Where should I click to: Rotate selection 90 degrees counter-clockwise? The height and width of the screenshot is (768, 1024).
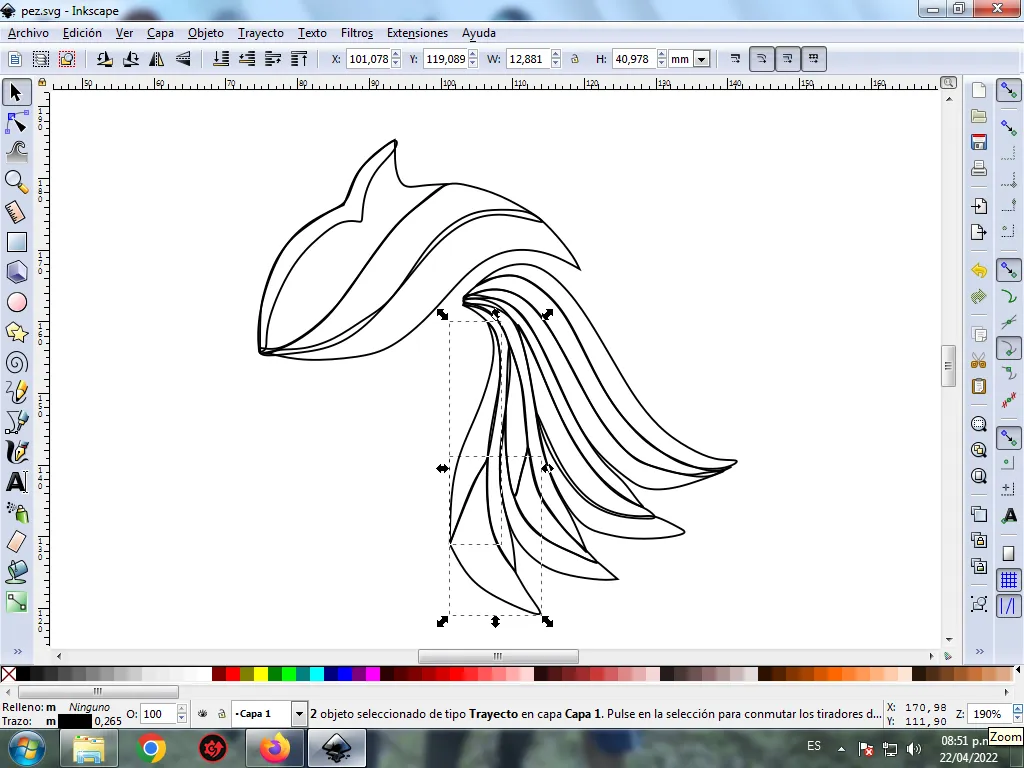(x=104, y=59)
